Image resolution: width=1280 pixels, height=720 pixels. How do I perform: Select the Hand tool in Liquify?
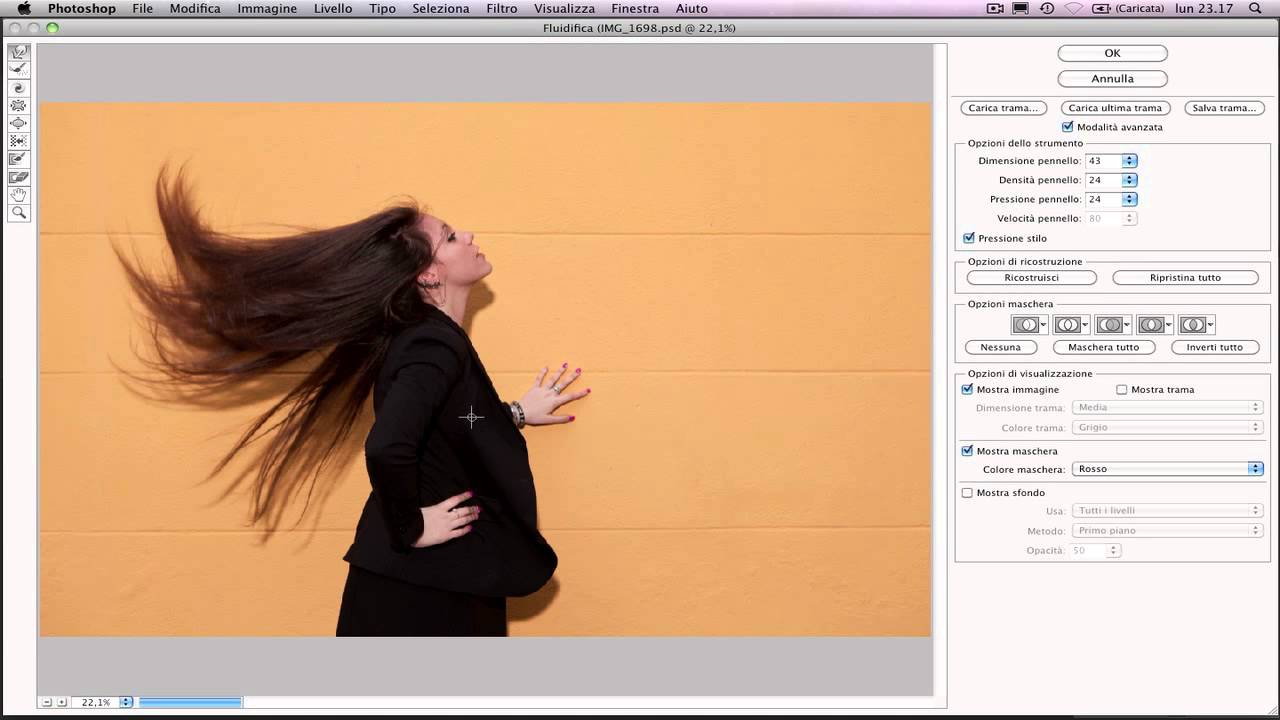click(x=18, y=196)
